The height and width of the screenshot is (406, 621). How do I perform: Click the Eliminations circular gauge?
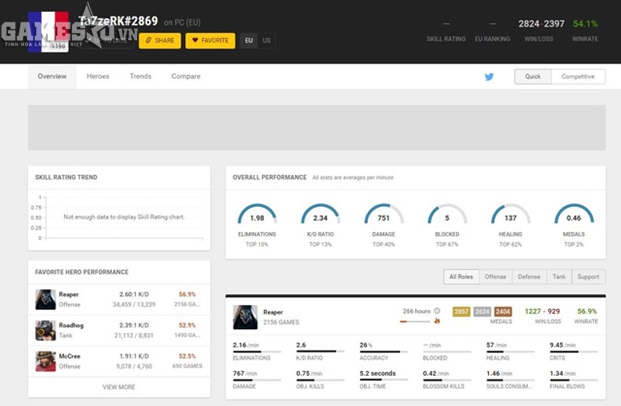[257, 217]
